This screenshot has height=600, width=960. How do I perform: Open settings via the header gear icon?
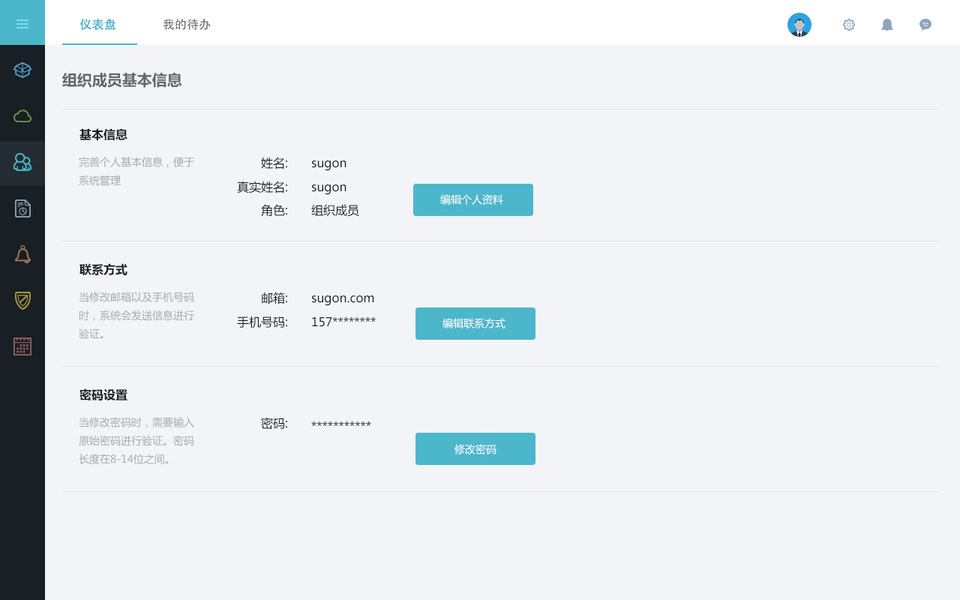pos(849,25)
